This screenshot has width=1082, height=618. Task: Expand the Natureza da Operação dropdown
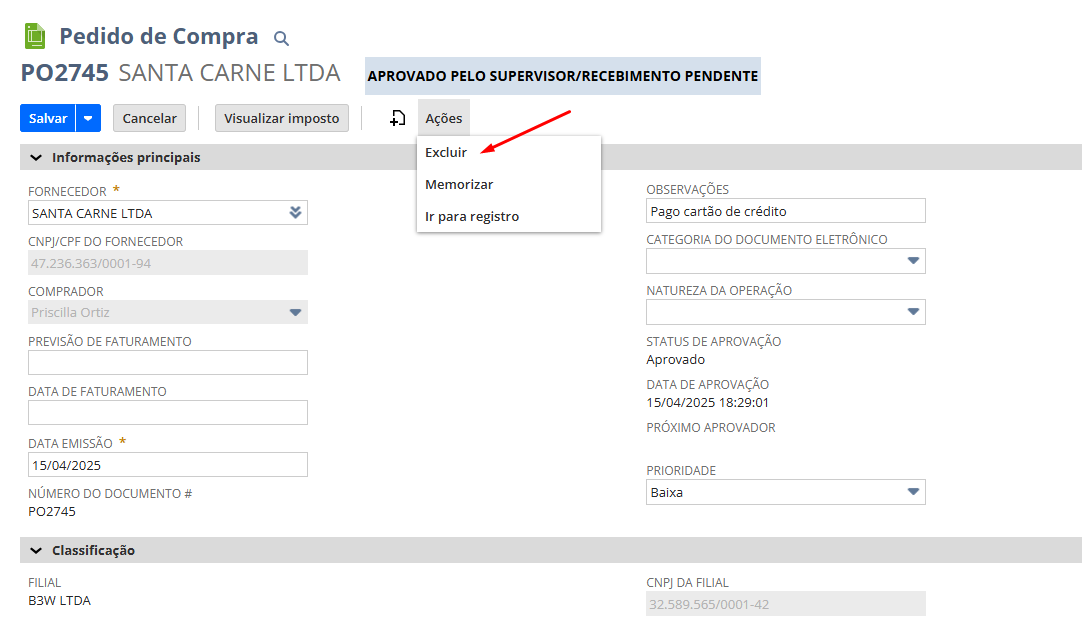(912, 312)
